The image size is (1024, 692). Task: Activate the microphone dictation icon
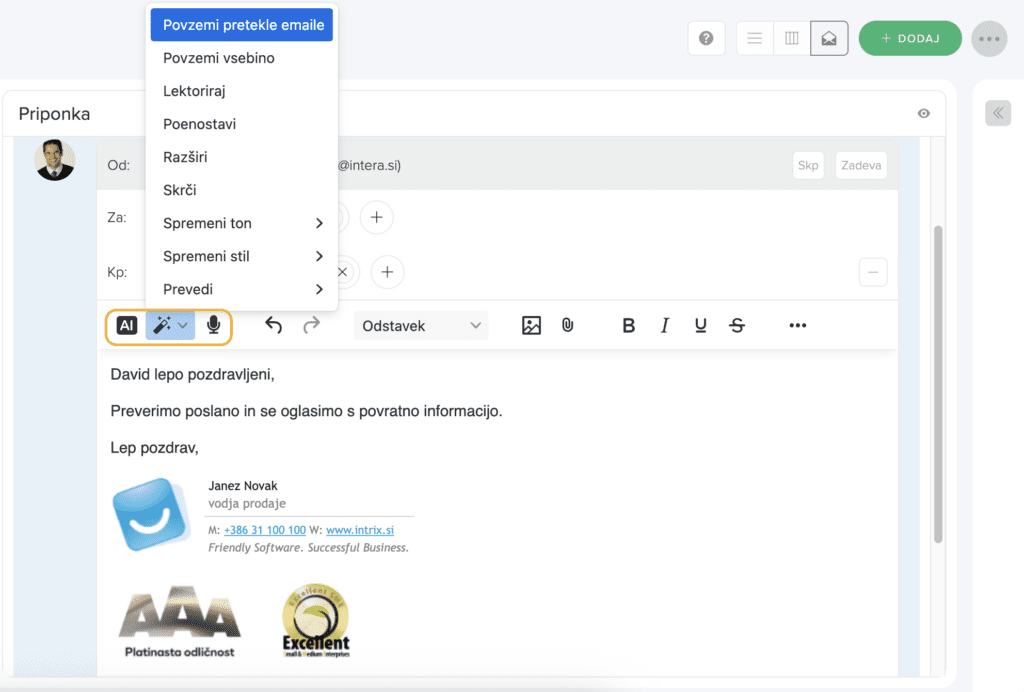[x=213, y=325]
